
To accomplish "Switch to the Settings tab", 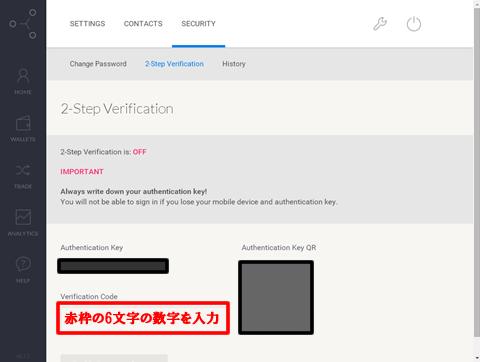I will tap(87, 24).
